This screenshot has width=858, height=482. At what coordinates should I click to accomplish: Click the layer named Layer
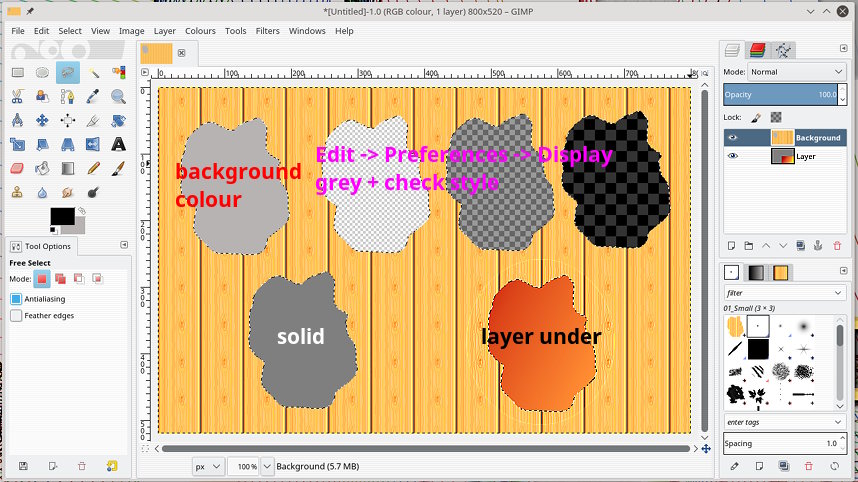[x=804, y=156]
